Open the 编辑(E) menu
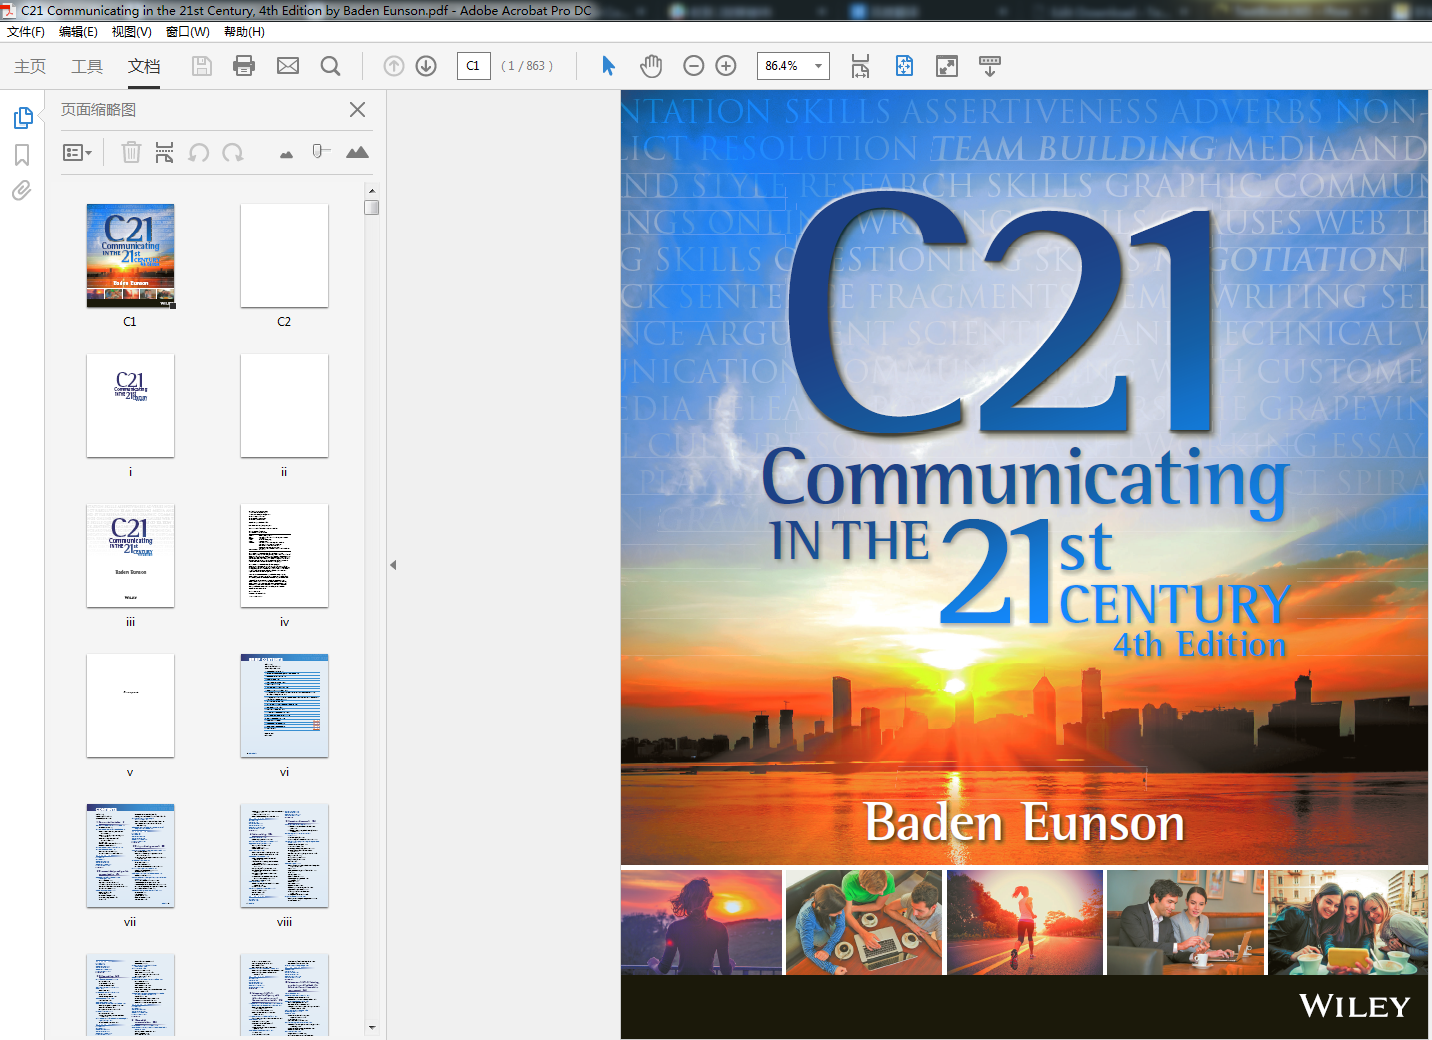 point(78,32)
